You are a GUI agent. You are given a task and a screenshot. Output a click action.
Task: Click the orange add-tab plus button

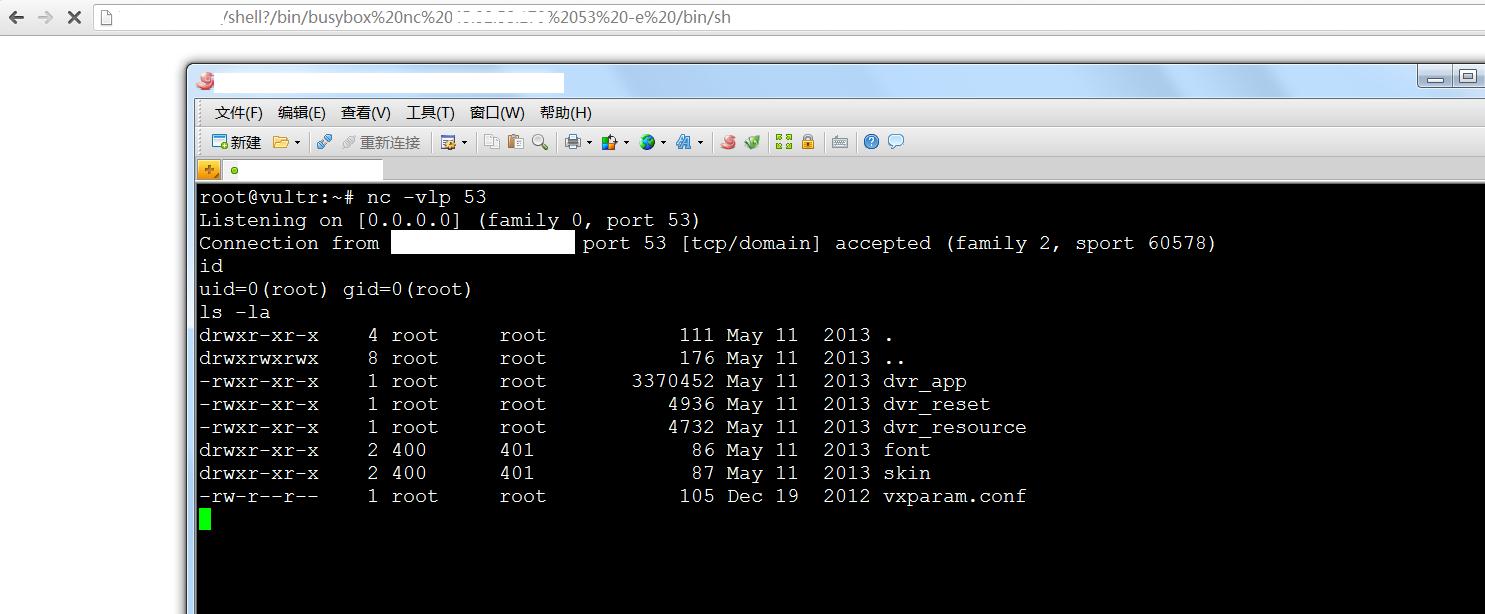(x=208, y=170)
